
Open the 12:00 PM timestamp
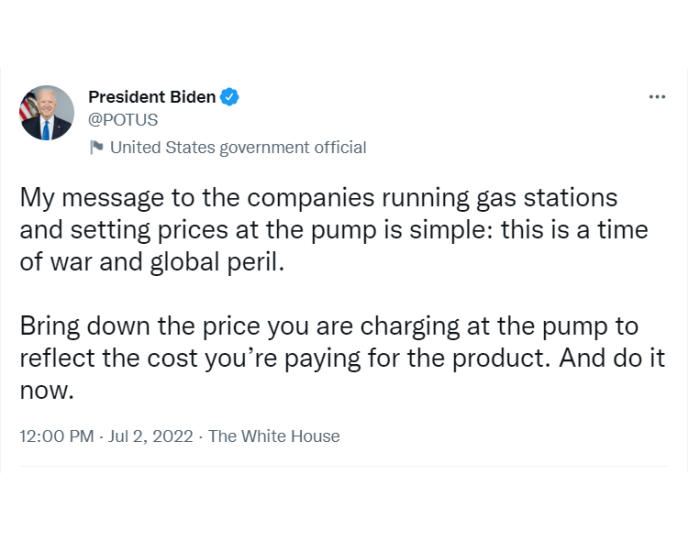pos(57,436)
